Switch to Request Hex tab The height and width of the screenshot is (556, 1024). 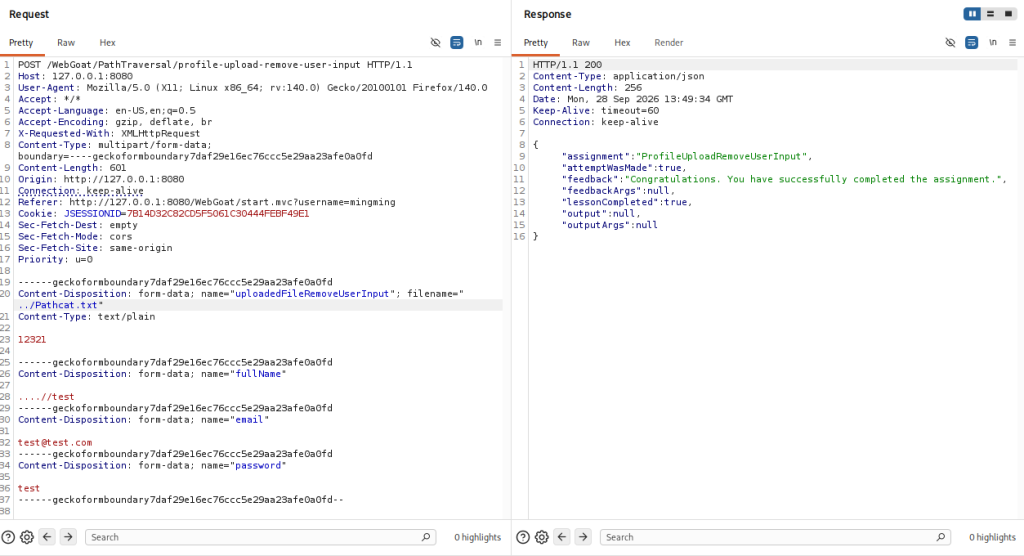coord(107,42)
